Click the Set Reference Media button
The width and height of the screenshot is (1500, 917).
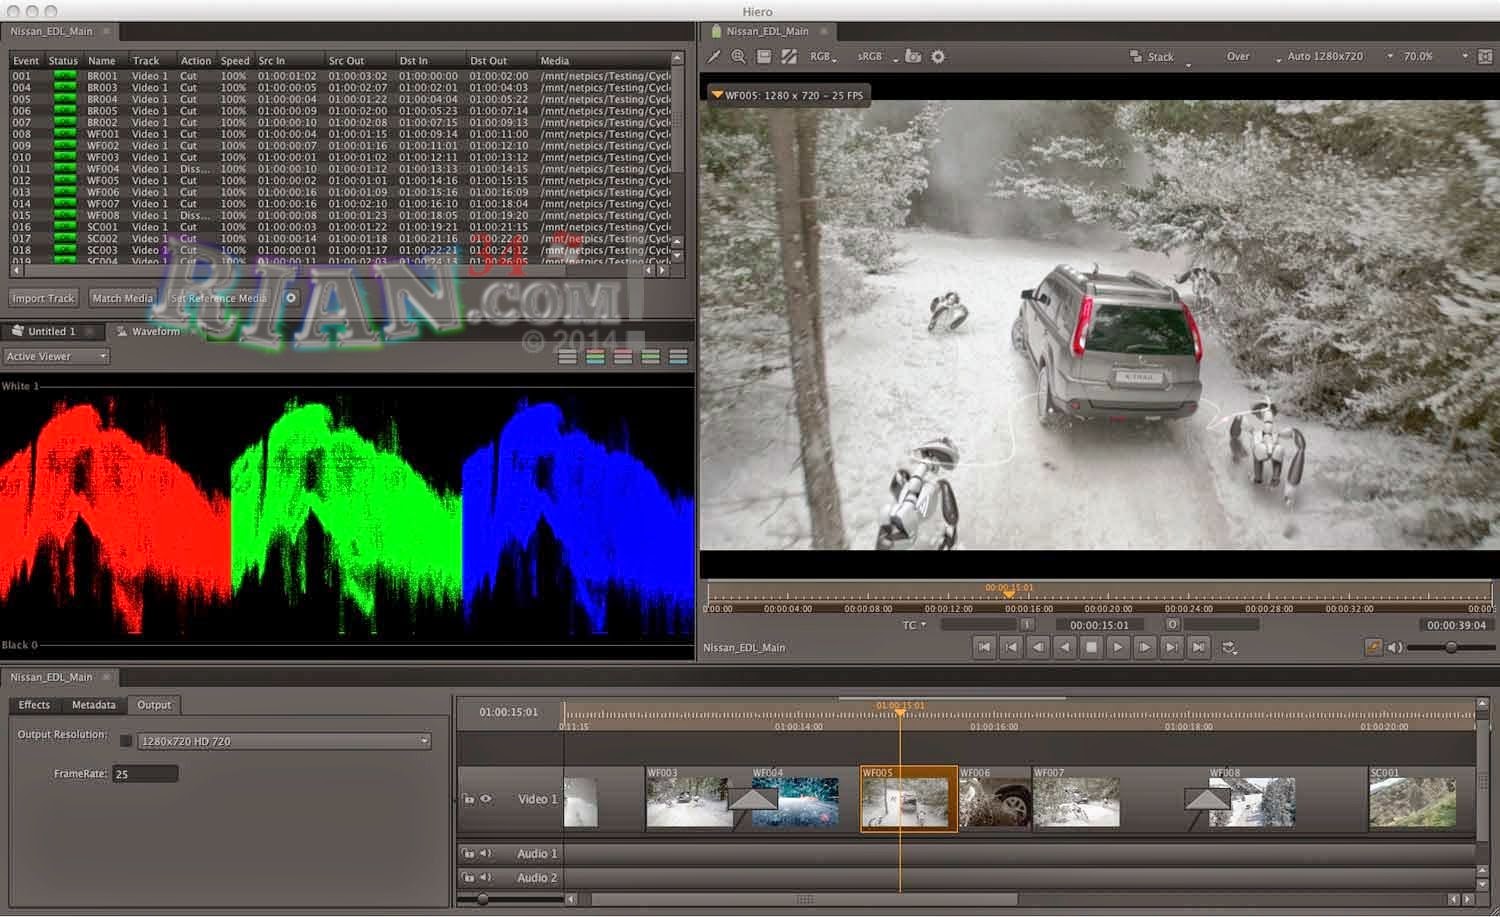pos(218,298)
